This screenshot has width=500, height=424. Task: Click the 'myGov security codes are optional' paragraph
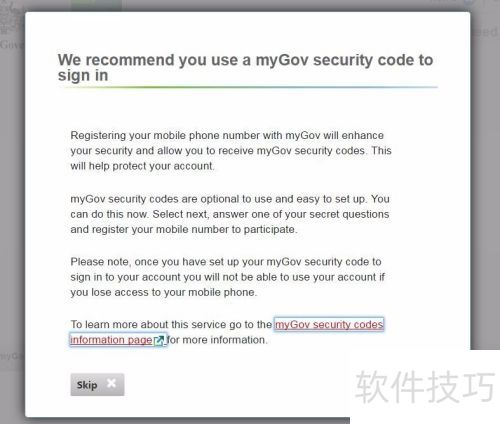(230, 214)
